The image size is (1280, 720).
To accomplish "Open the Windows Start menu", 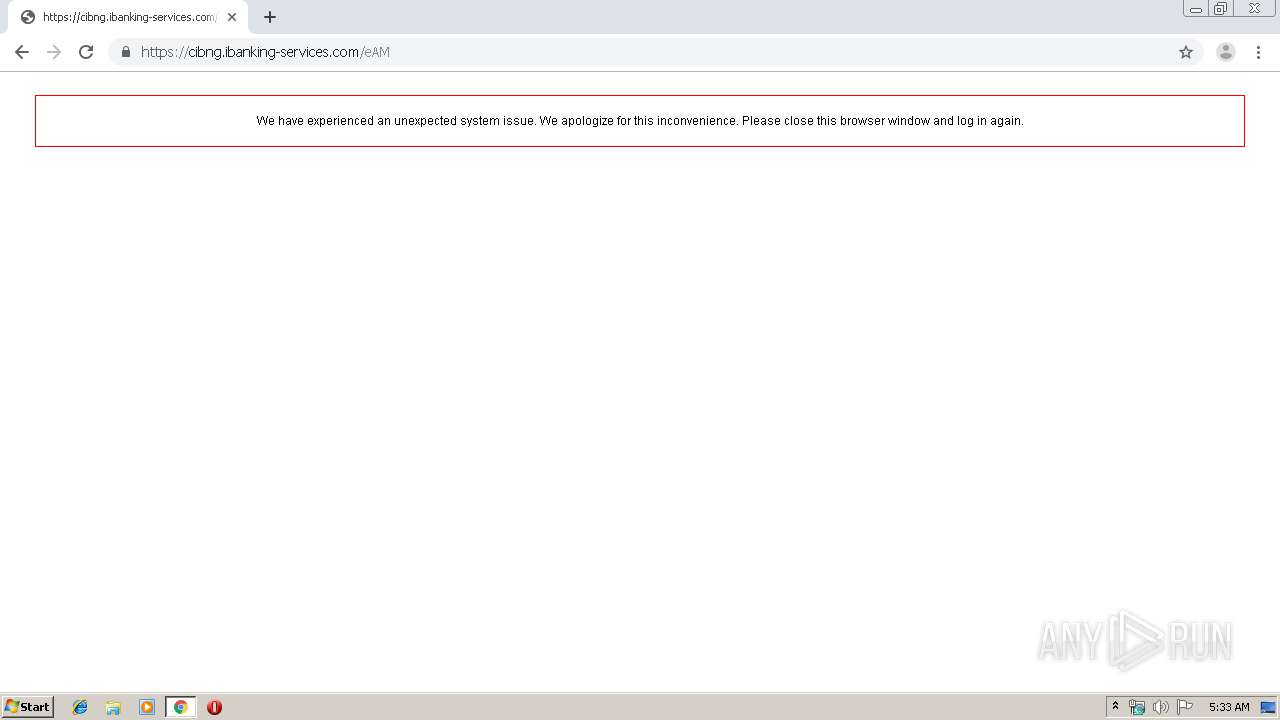I will click(x=28, y=707).
